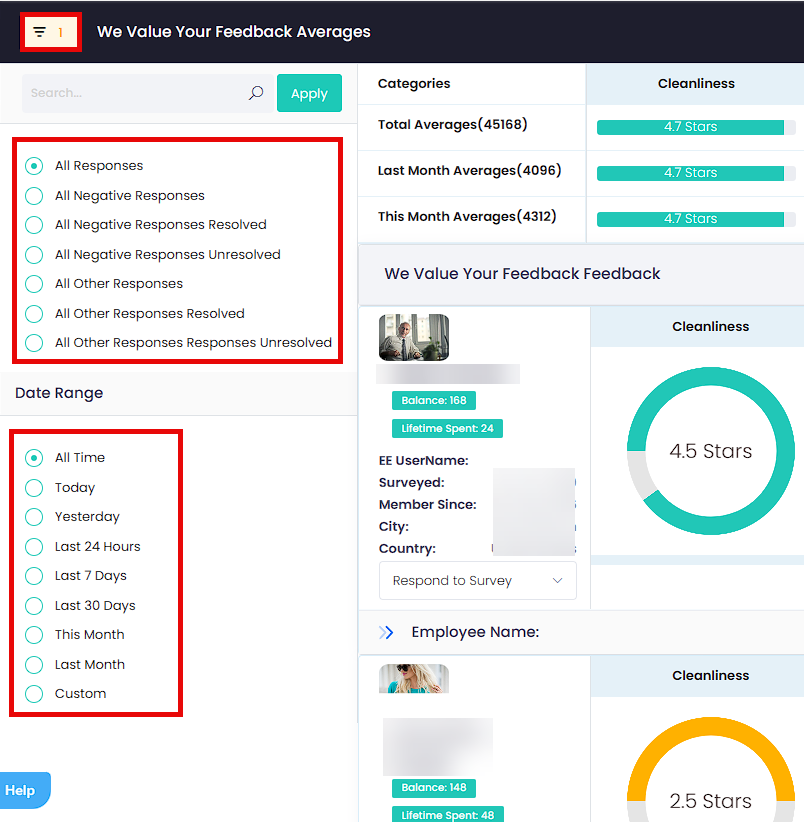Select Today date range
This screenshot has height=822, width=804.
click(x=34, y=488)
